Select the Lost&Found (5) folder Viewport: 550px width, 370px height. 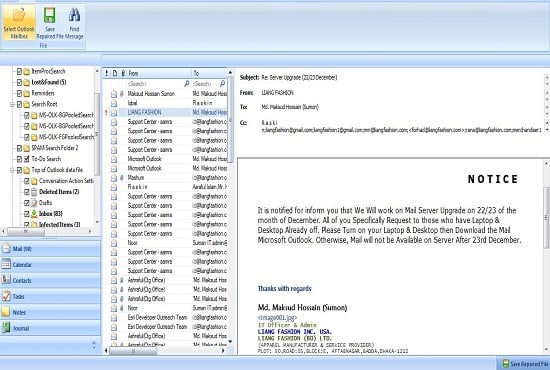tap(49, 82)
